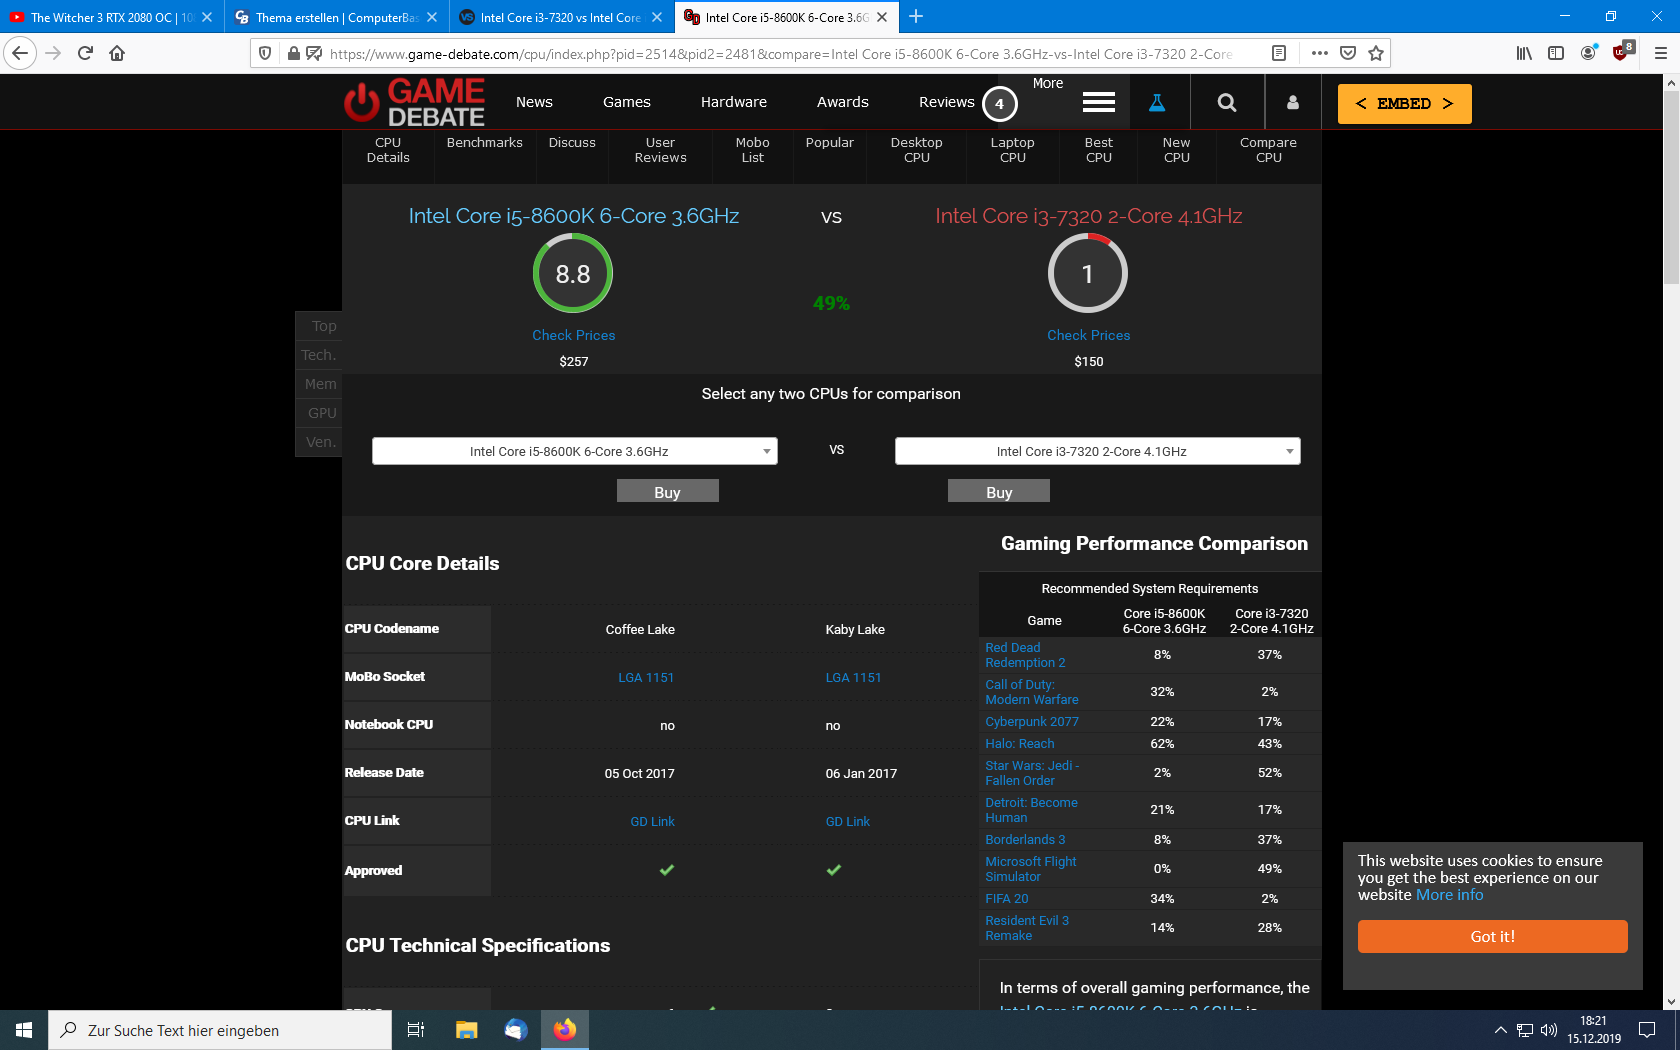Image resolution: width=1680 pixels, height=1050 pixels.
Task: Show sidebars icon in Firefox toolbar
Action: pyautogui.click(x=1556, y=53)
